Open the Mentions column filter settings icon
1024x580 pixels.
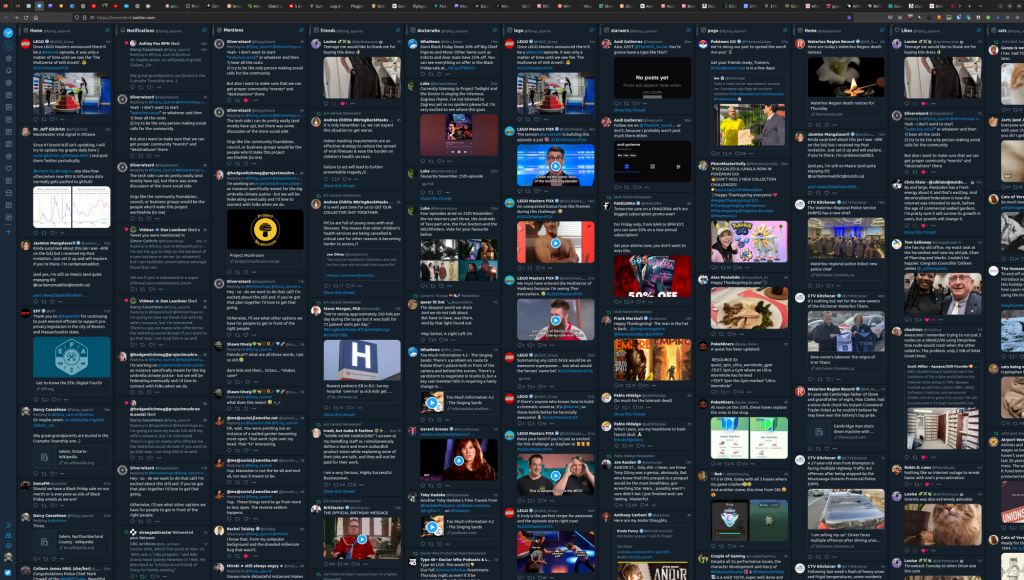tap(300, 31)
